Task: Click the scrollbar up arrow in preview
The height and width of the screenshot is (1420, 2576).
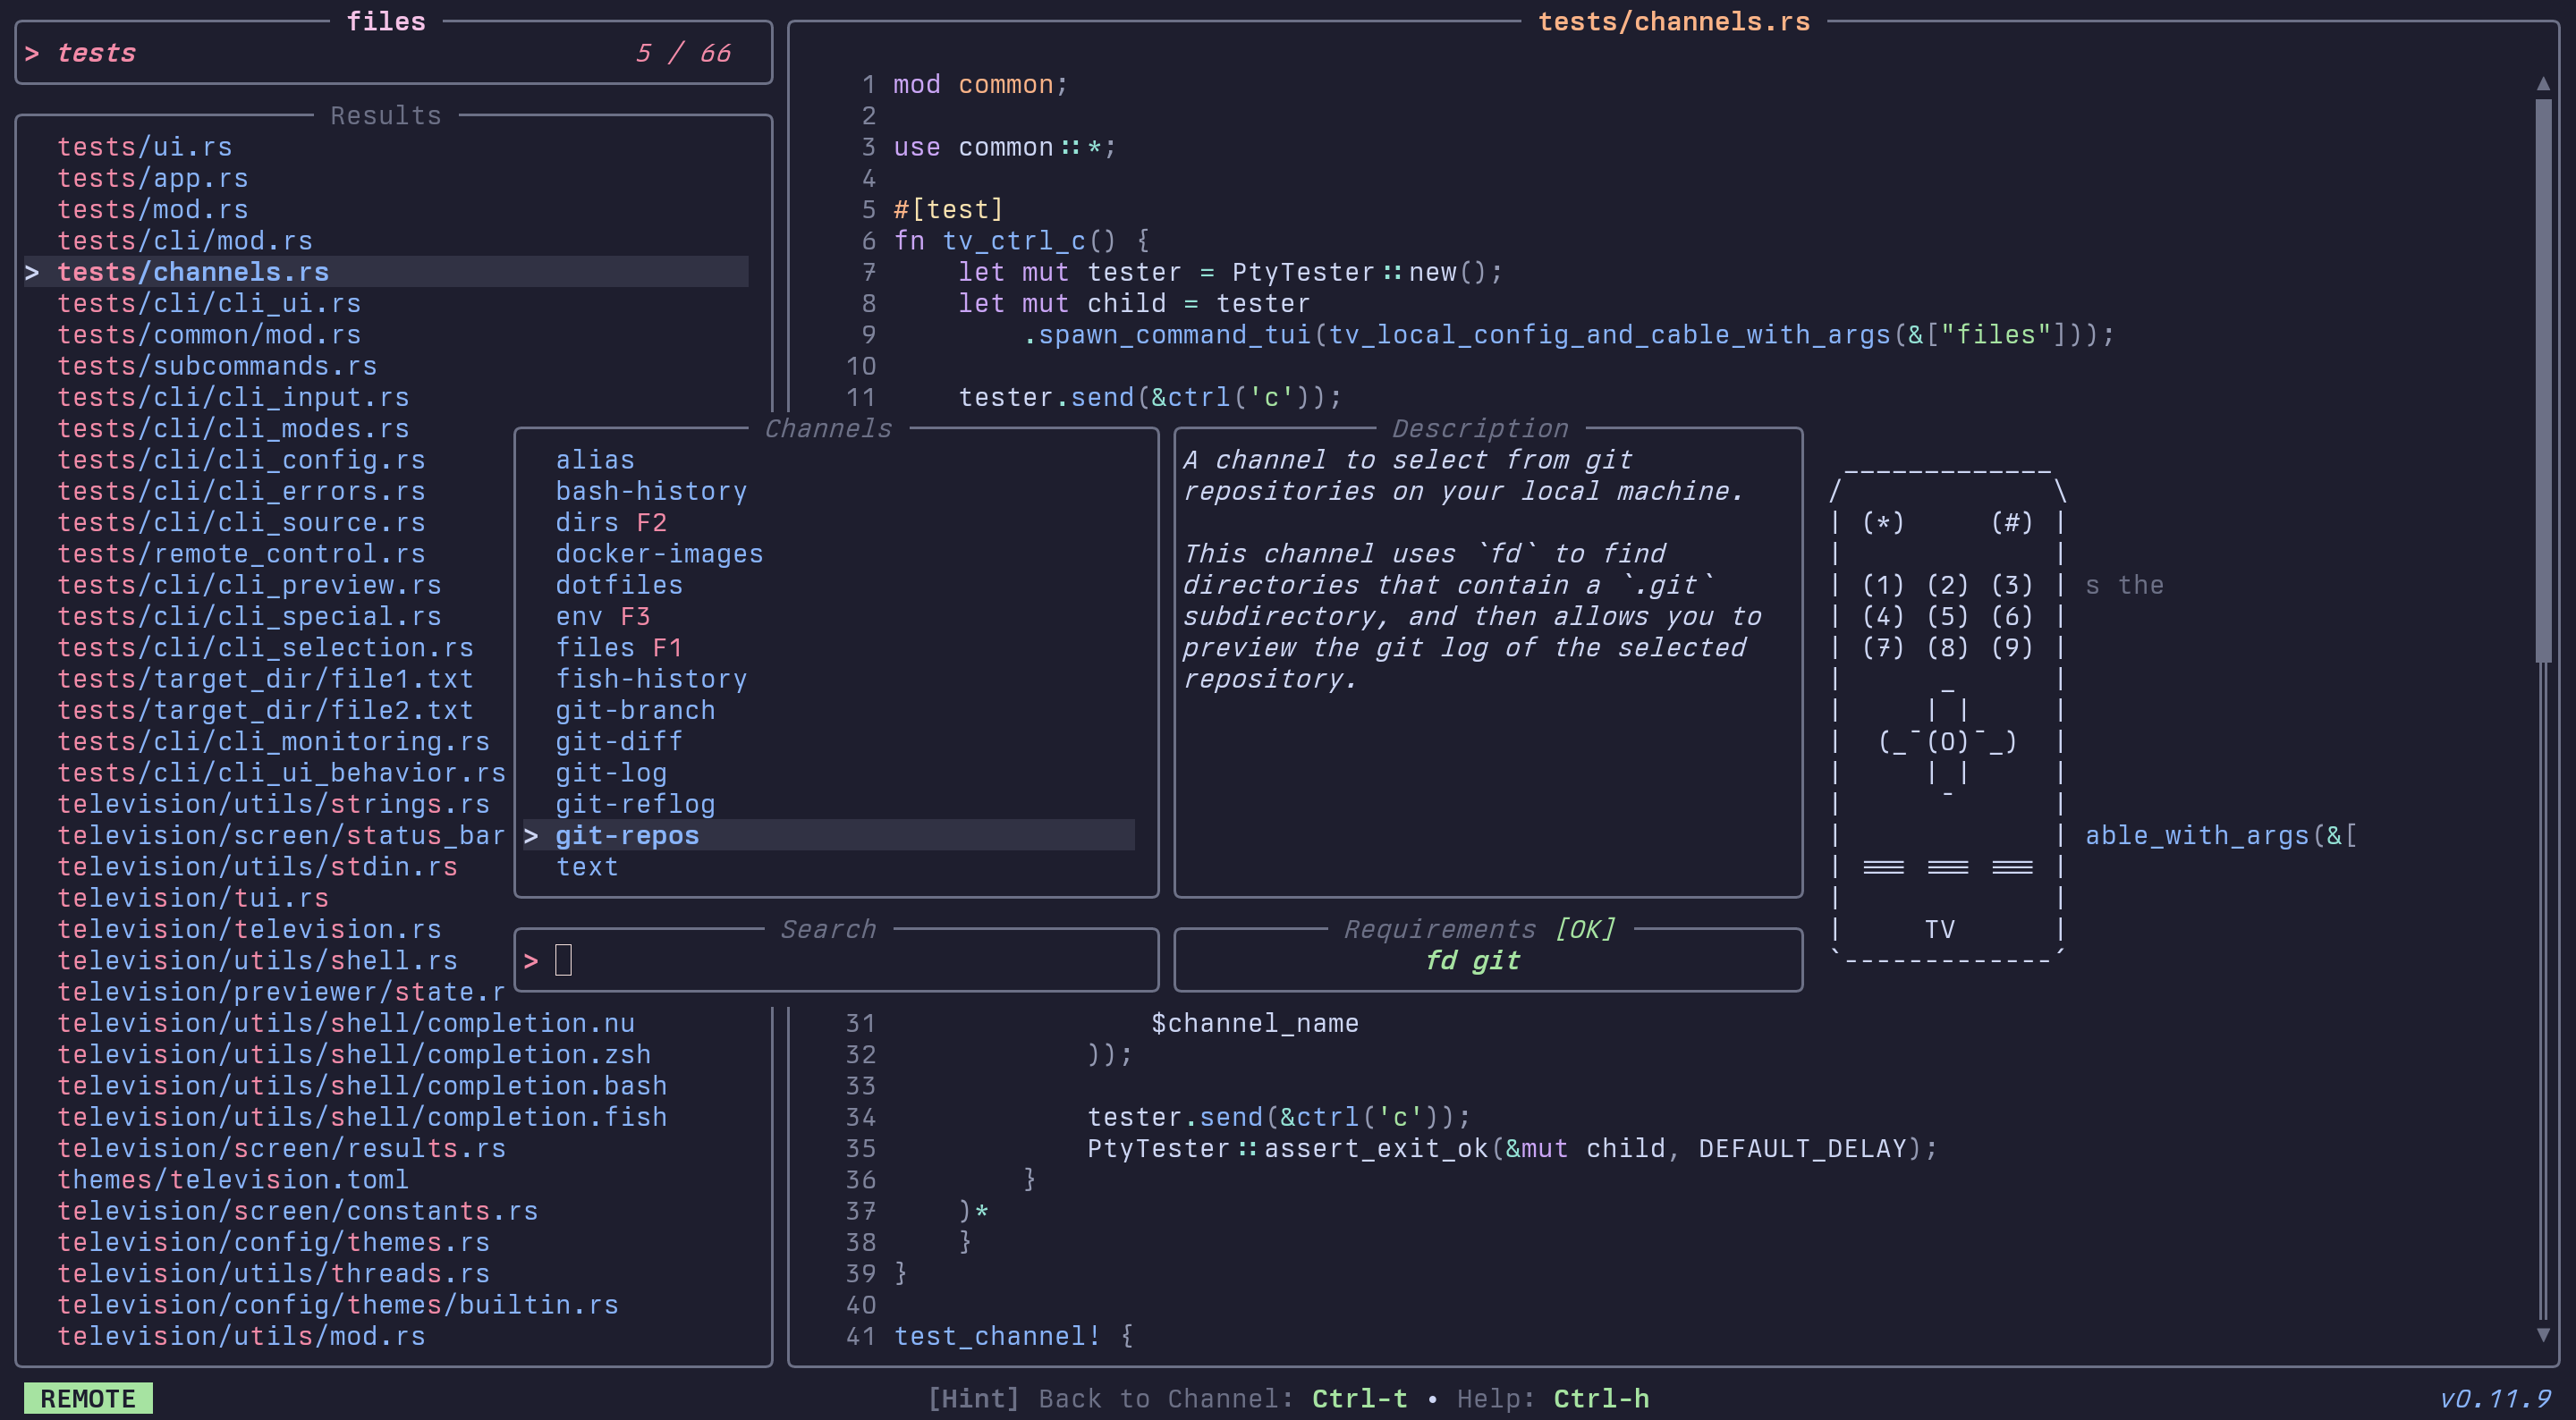Action: (2543, 84)
